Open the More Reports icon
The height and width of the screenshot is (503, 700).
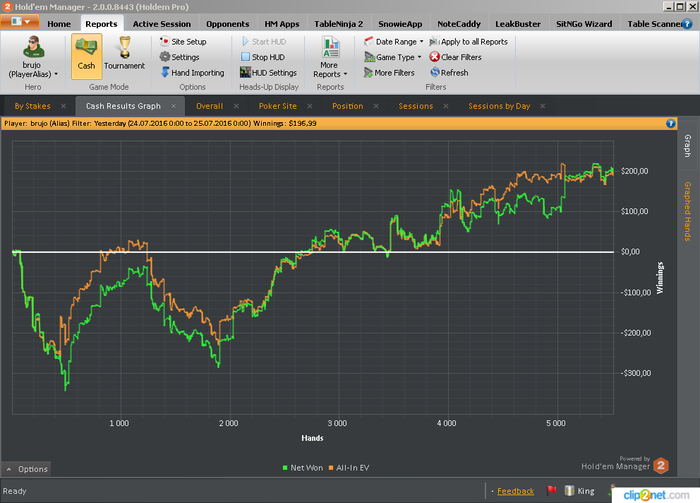pyautogui.click(x=330, y=47)
